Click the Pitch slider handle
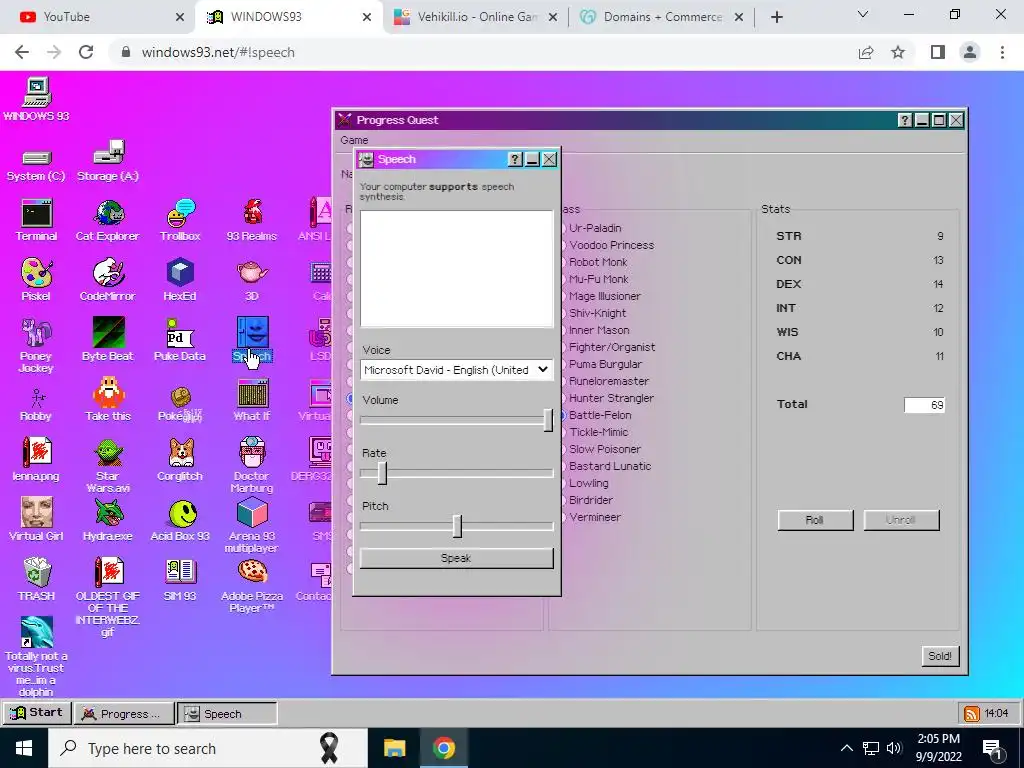The height and width of the screenshot is (768, 1024). coord(457,526)
